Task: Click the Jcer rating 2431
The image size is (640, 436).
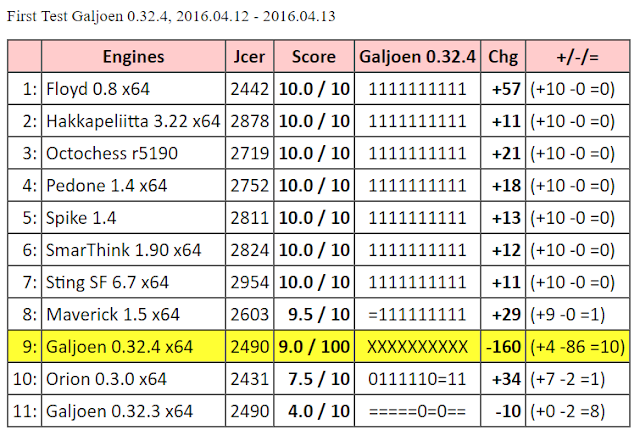Action: click(249, 379)
